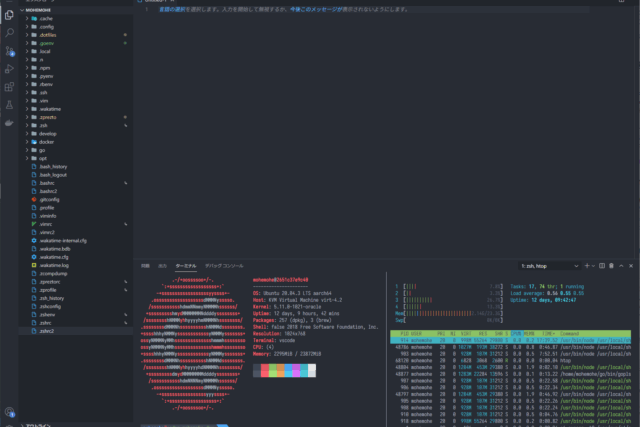
Task: Click the .cache folder icon
Action: (34, 18)
